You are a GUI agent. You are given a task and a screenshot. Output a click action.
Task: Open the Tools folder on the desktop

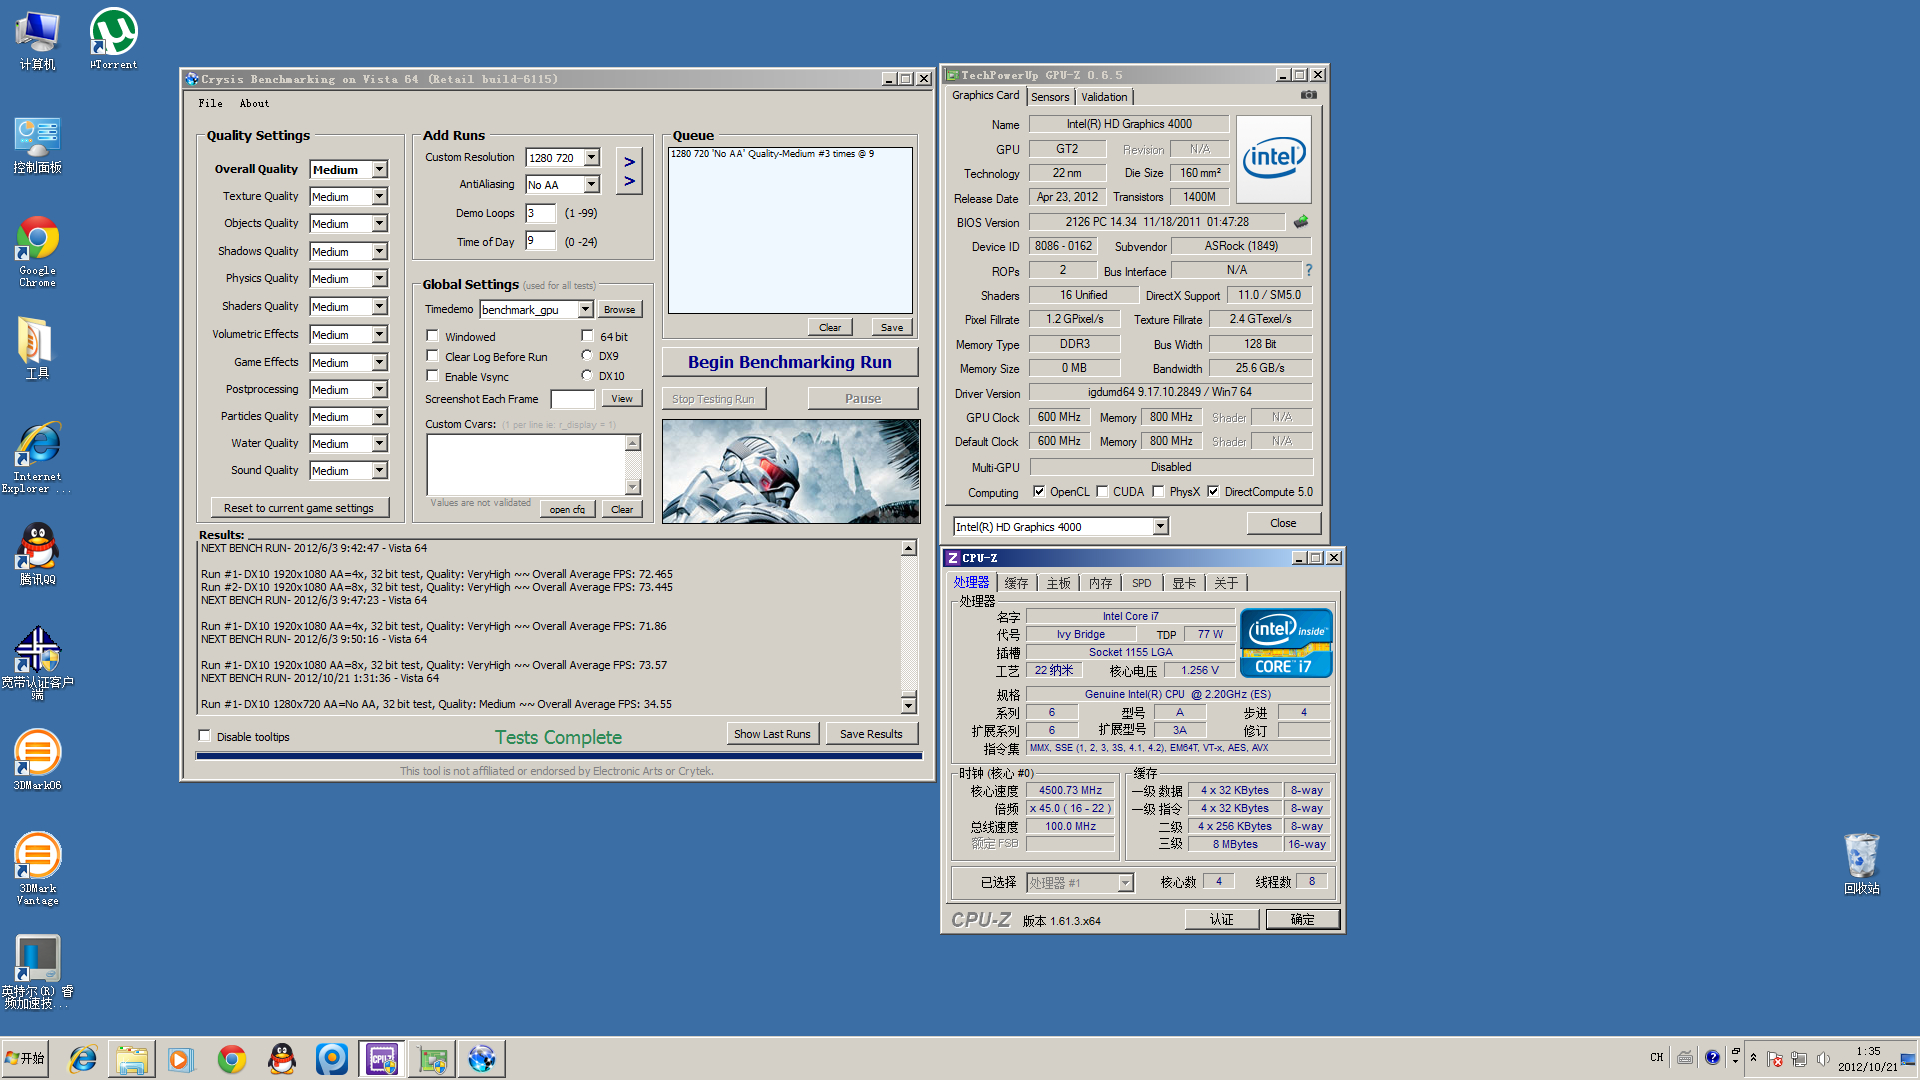pyautogui.click(x=37, y=348)
